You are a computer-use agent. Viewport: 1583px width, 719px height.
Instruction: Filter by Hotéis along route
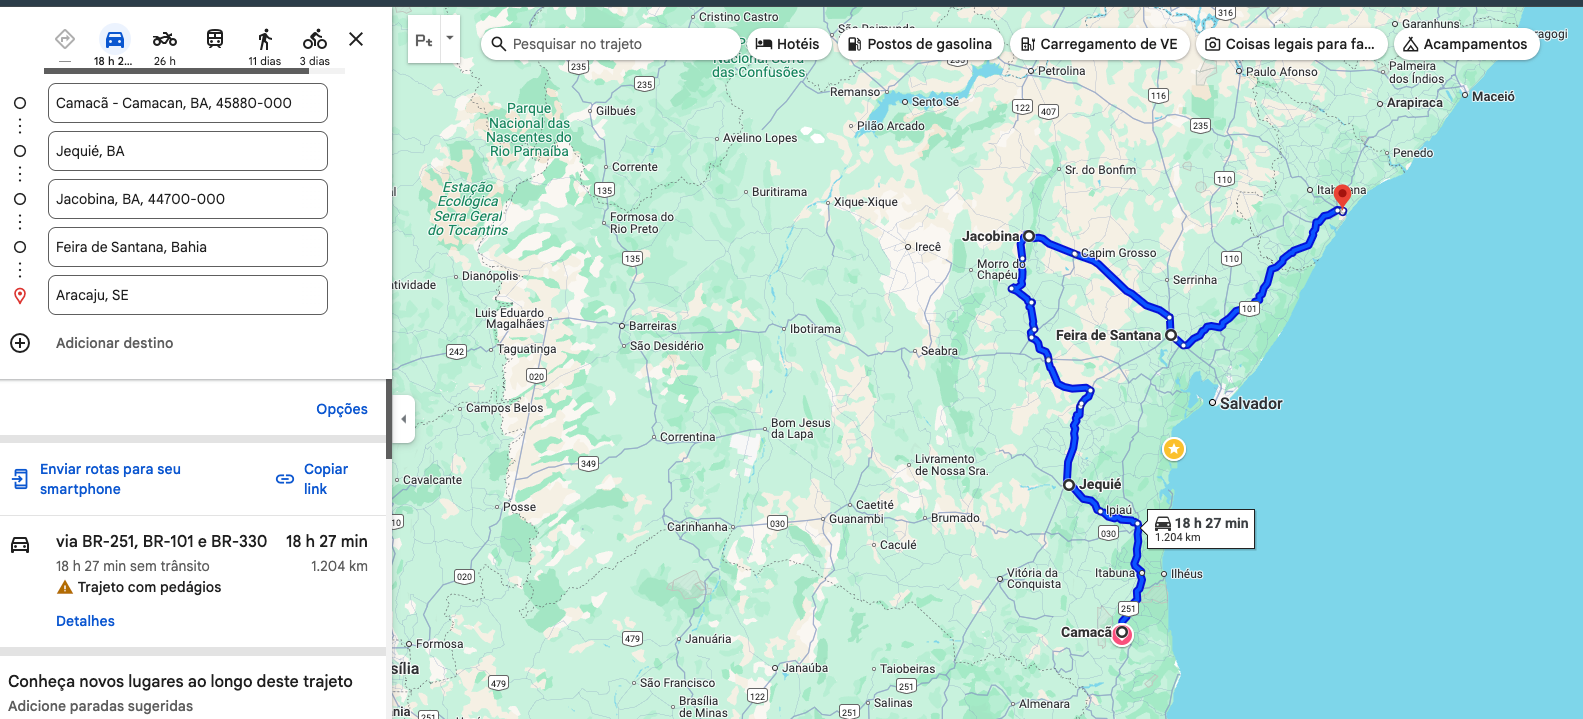[x=788, y=44]
